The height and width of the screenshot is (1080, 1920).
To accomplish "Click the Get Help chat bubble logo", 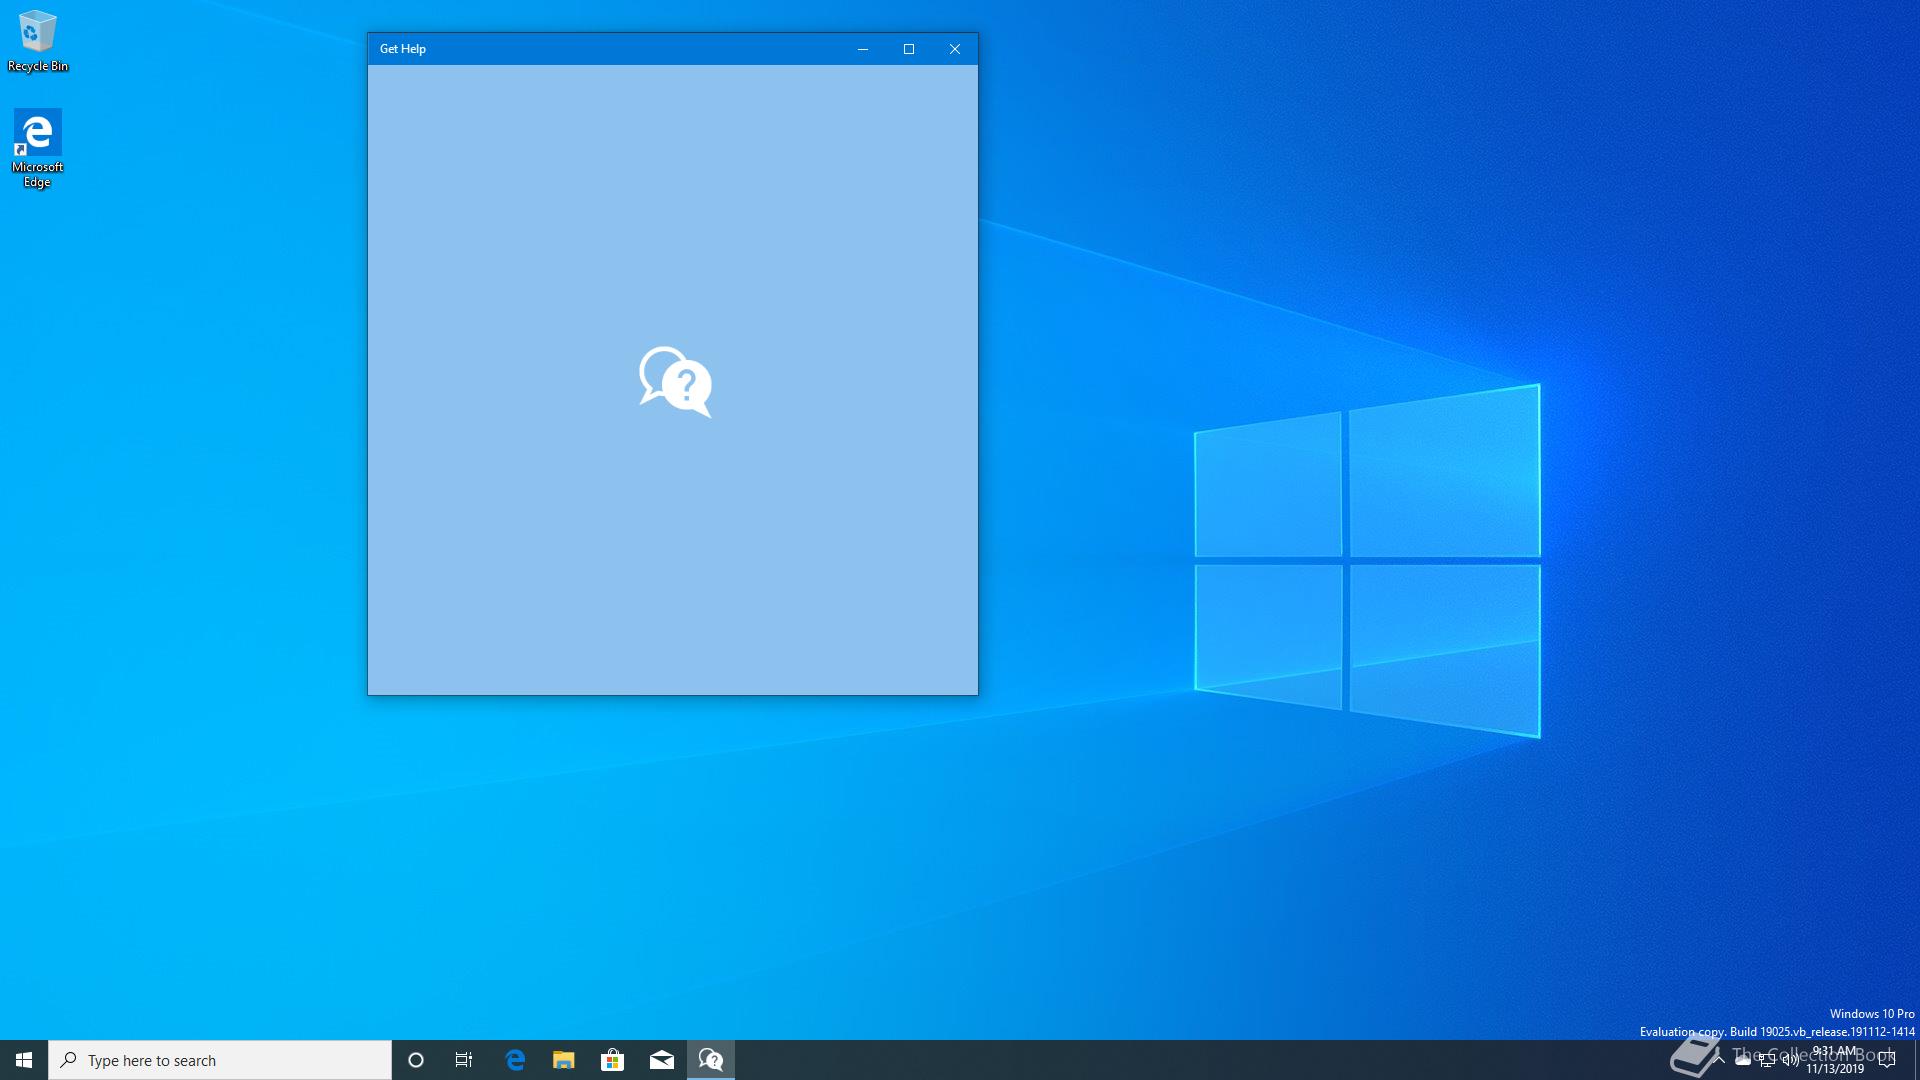I will click(x=675, y=381).
